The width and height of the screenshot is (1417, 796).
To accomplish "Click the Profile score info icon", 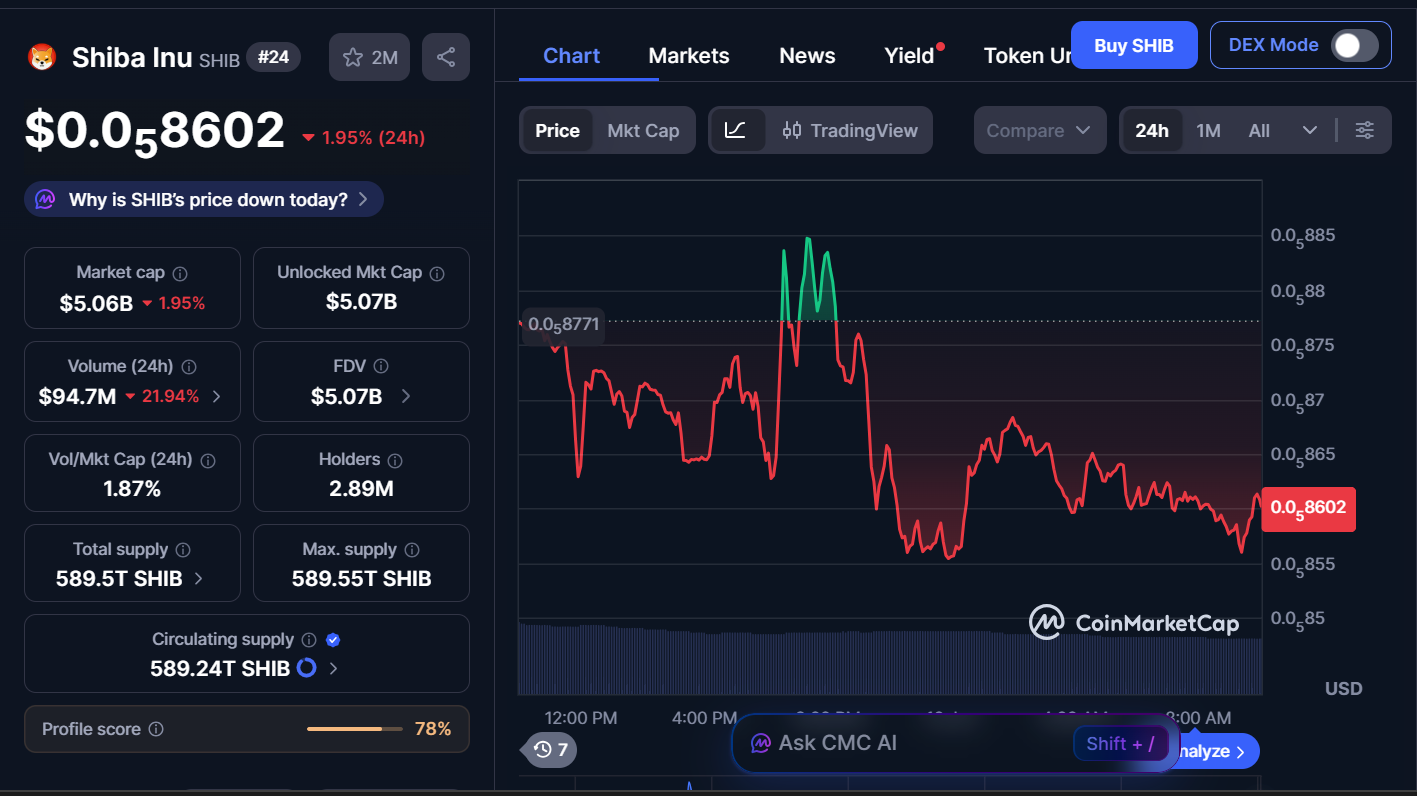I will coord(156,730).
